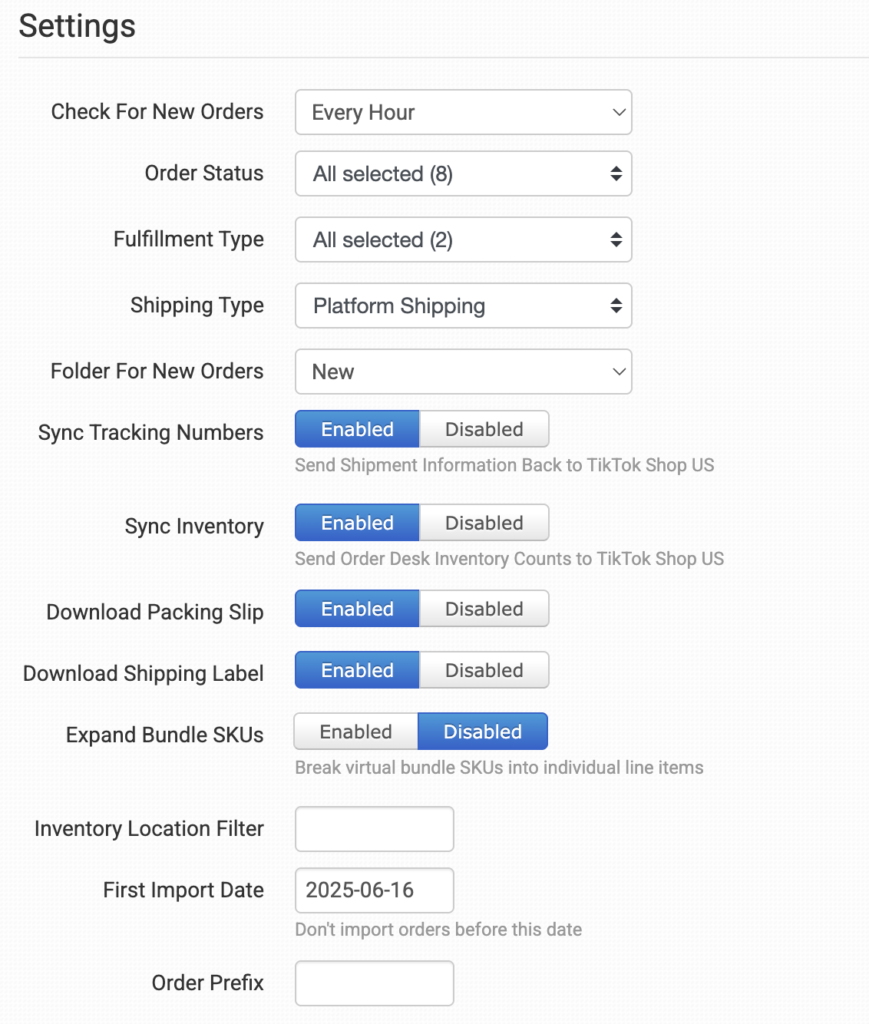
Task: Click Enabled for Download Packing Slip
Action: click(357, 609)
